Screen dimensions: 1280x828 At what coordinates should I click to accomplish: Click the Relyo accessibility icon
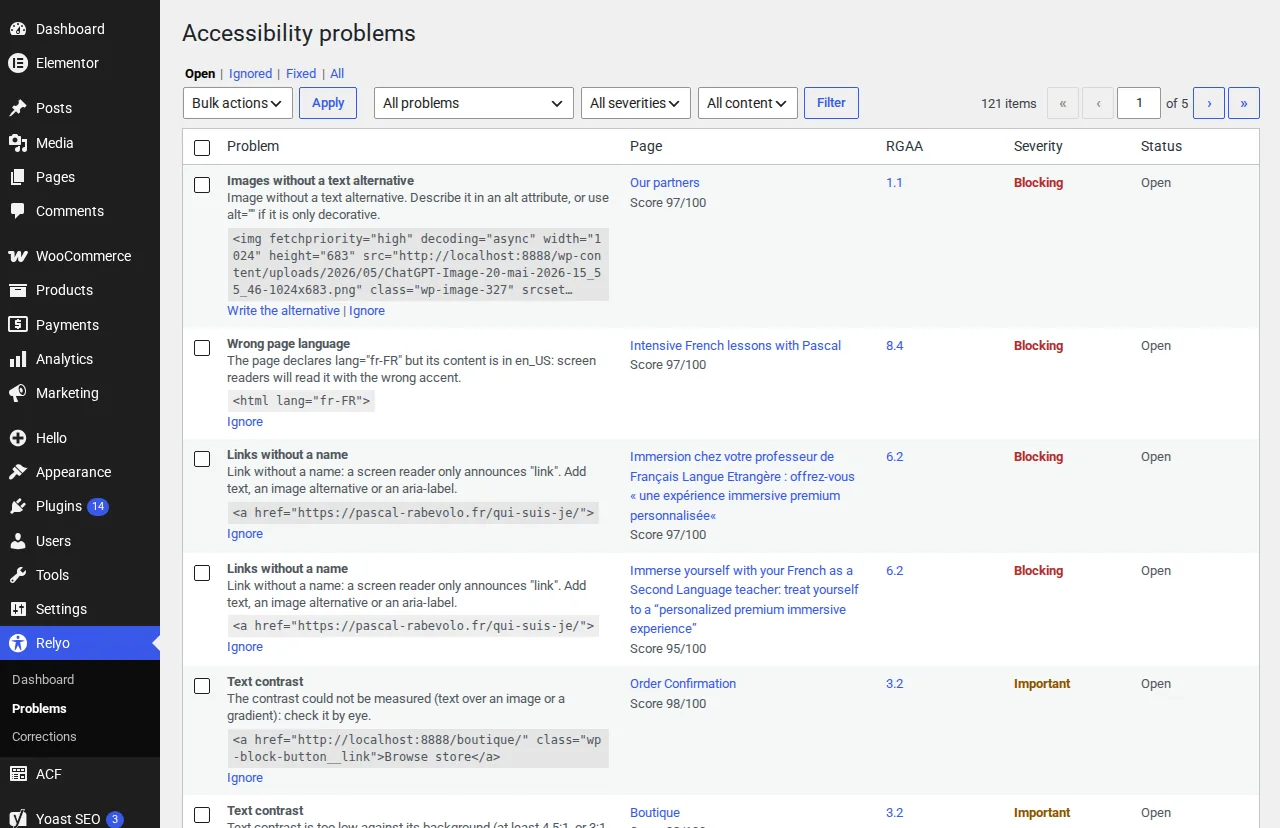click(x=18, y=643)
